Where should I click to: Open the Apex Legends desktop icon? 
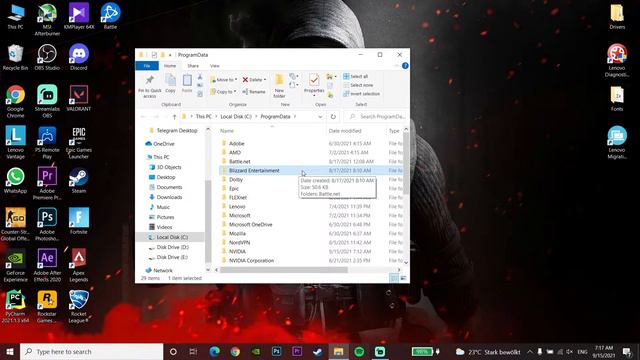tap(79, 265)
